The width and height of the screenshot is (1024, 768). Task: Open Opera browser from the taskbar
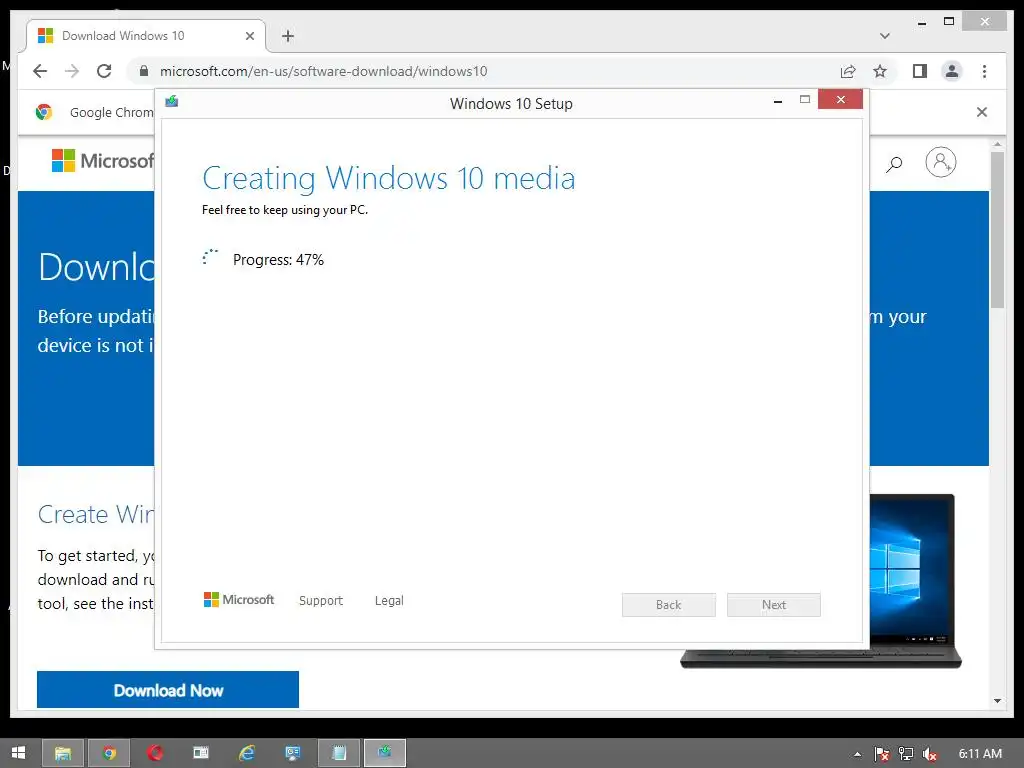155,753
